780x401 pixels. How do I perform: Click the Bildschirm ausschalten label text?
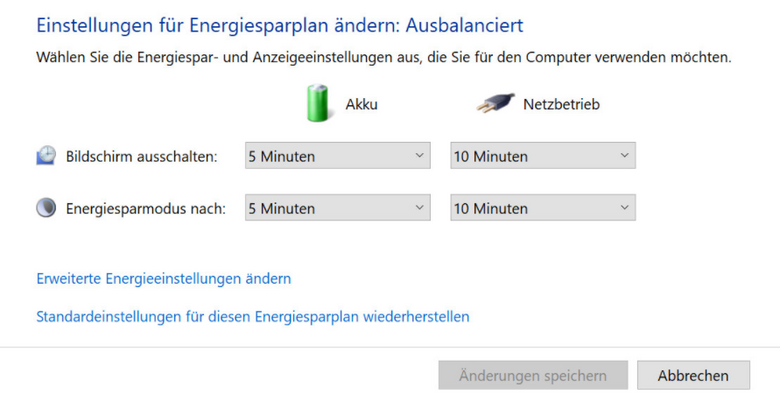[x=142, y=156]
